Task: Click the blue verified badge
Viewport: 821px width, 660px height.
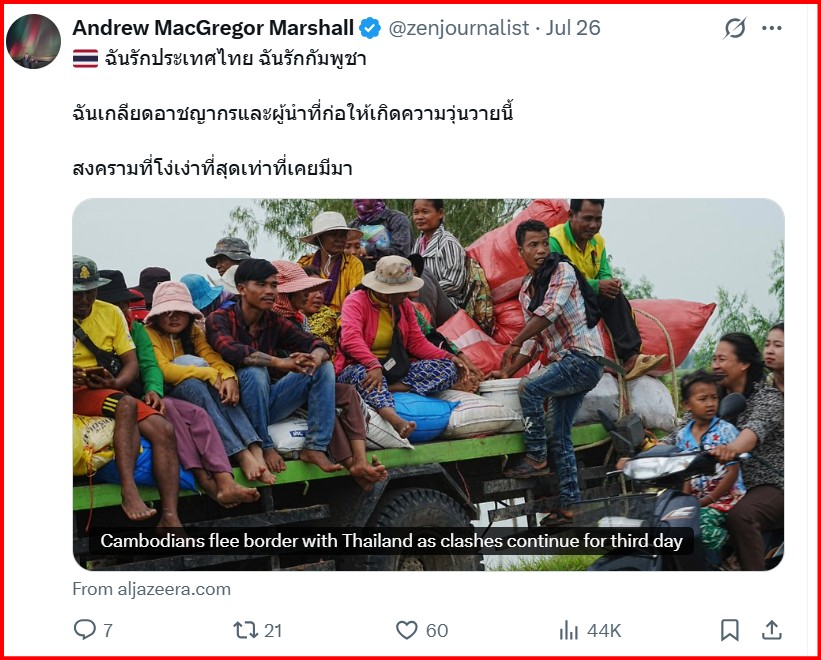Action: pos(370,28)
